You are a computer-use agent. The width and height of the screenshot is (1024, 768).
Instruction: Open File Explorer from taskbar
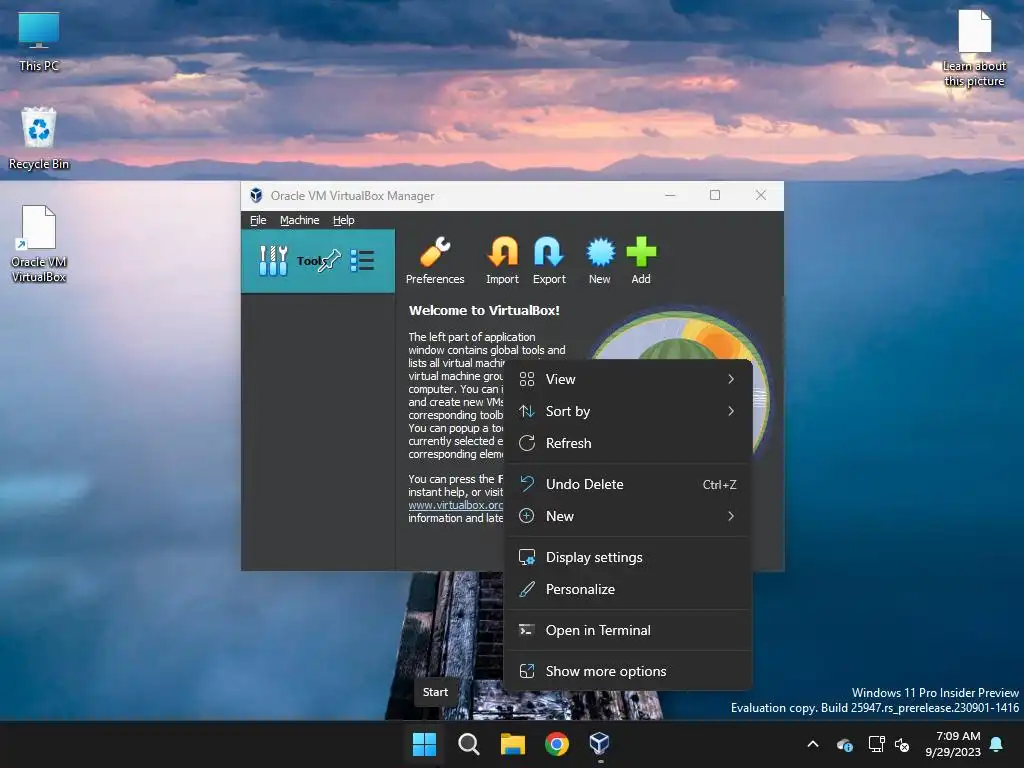pos(513,744)
